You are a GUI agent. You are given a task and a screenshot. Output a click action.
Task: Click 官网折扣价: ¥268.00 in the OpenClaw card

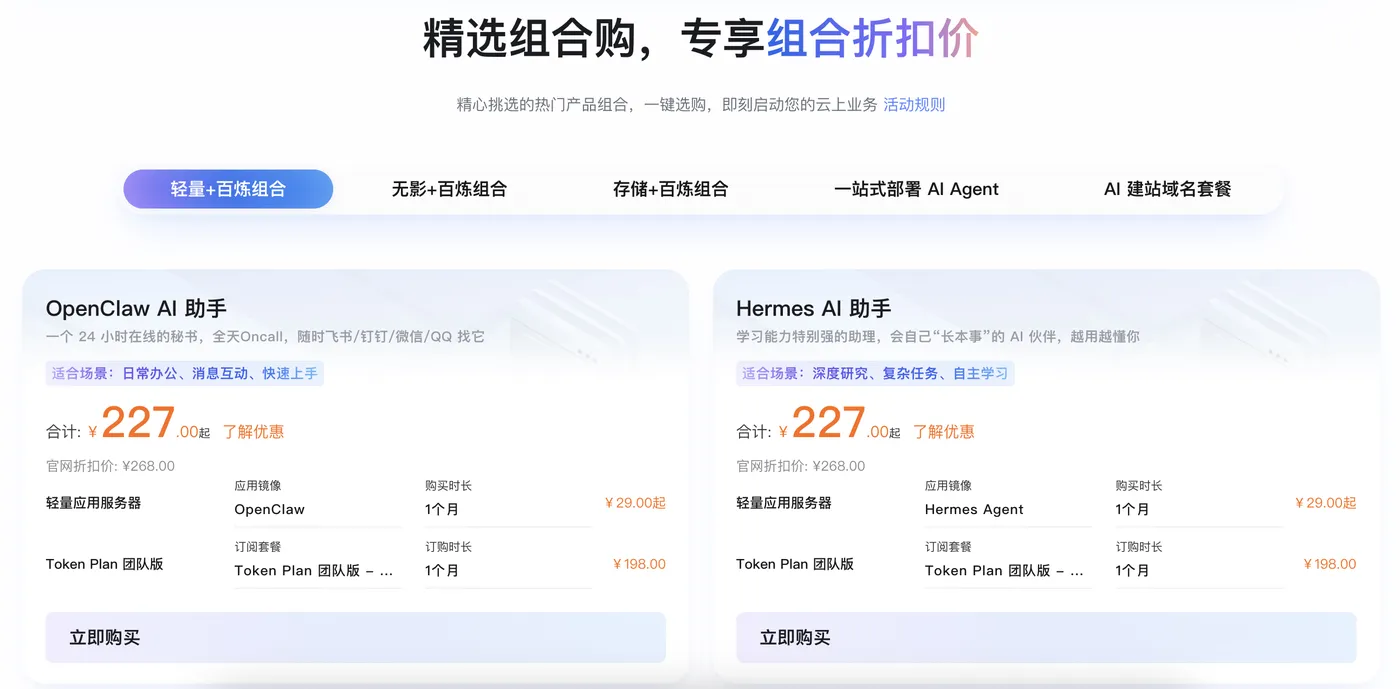coord(111,466)
